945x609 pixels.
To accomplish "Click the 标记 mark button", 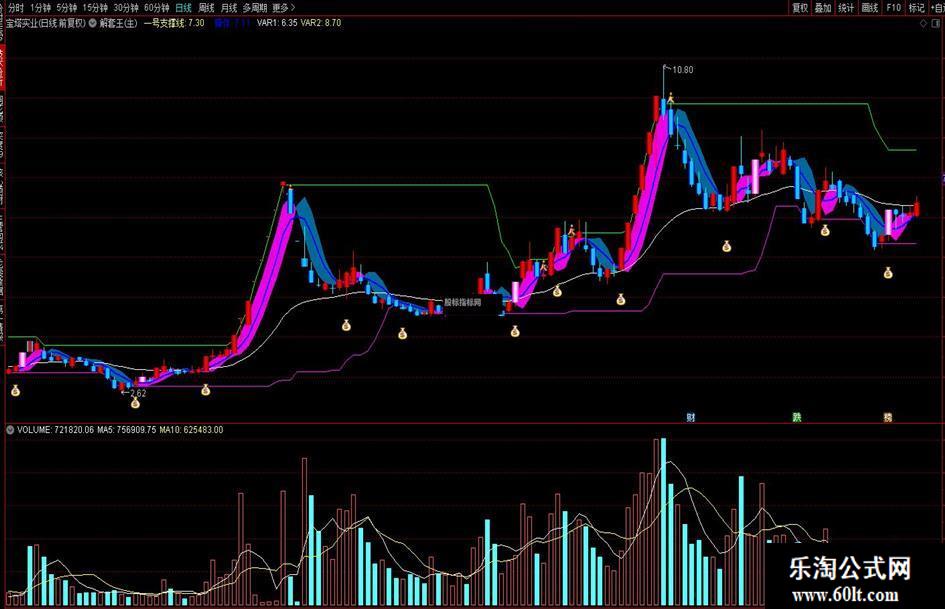I will point(916,8).
